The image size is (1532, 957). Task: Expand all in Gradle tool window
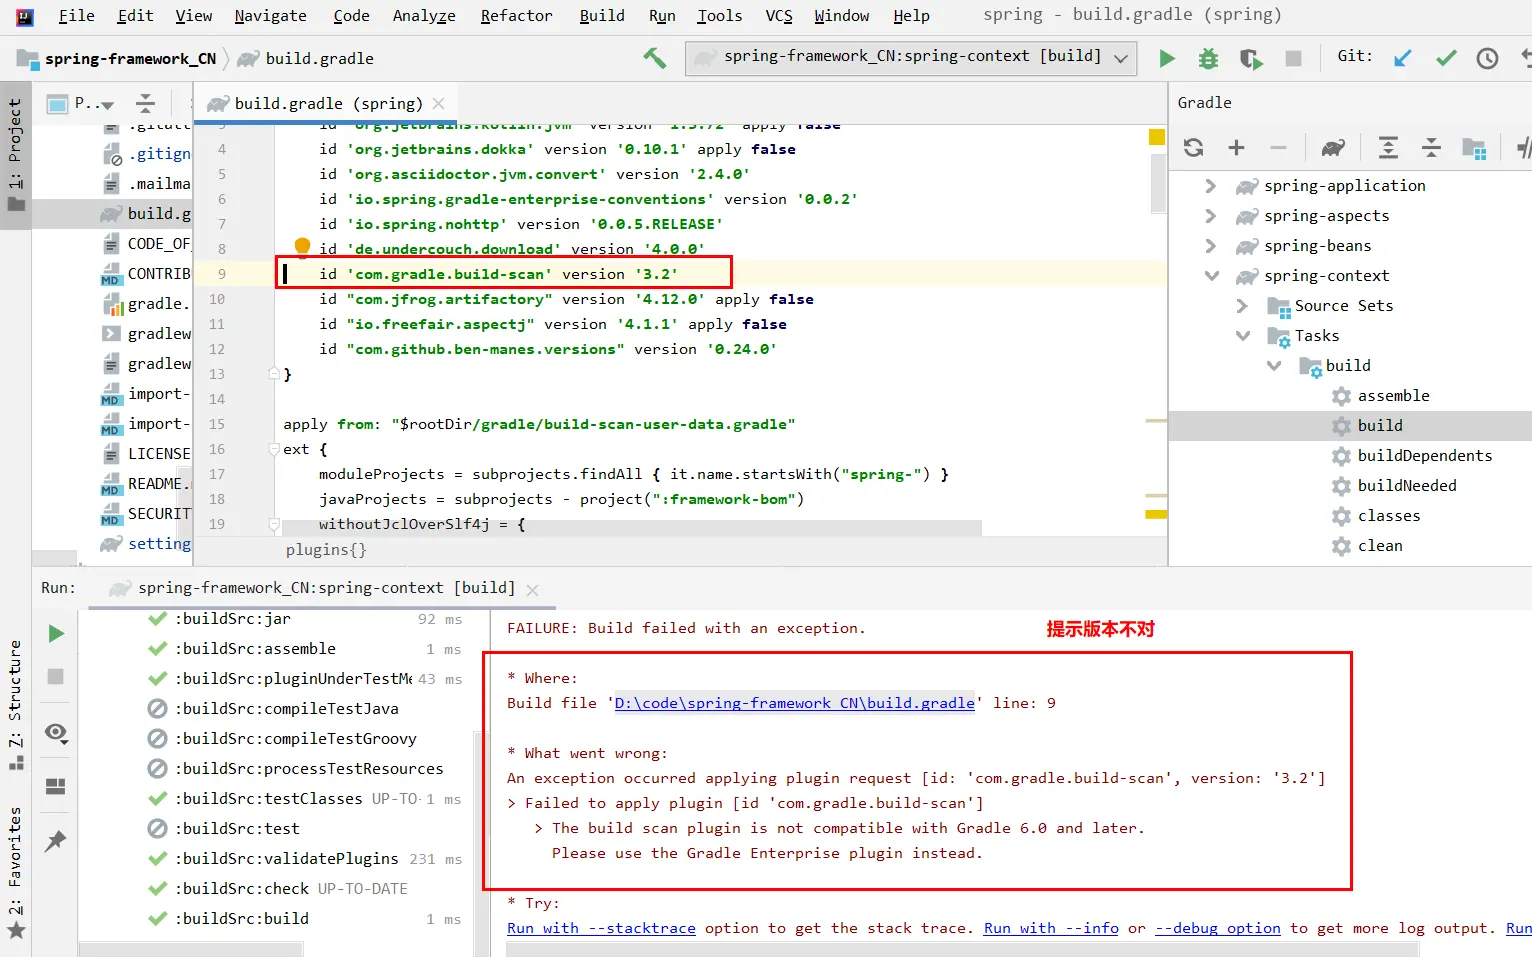tap(1388, 148)
